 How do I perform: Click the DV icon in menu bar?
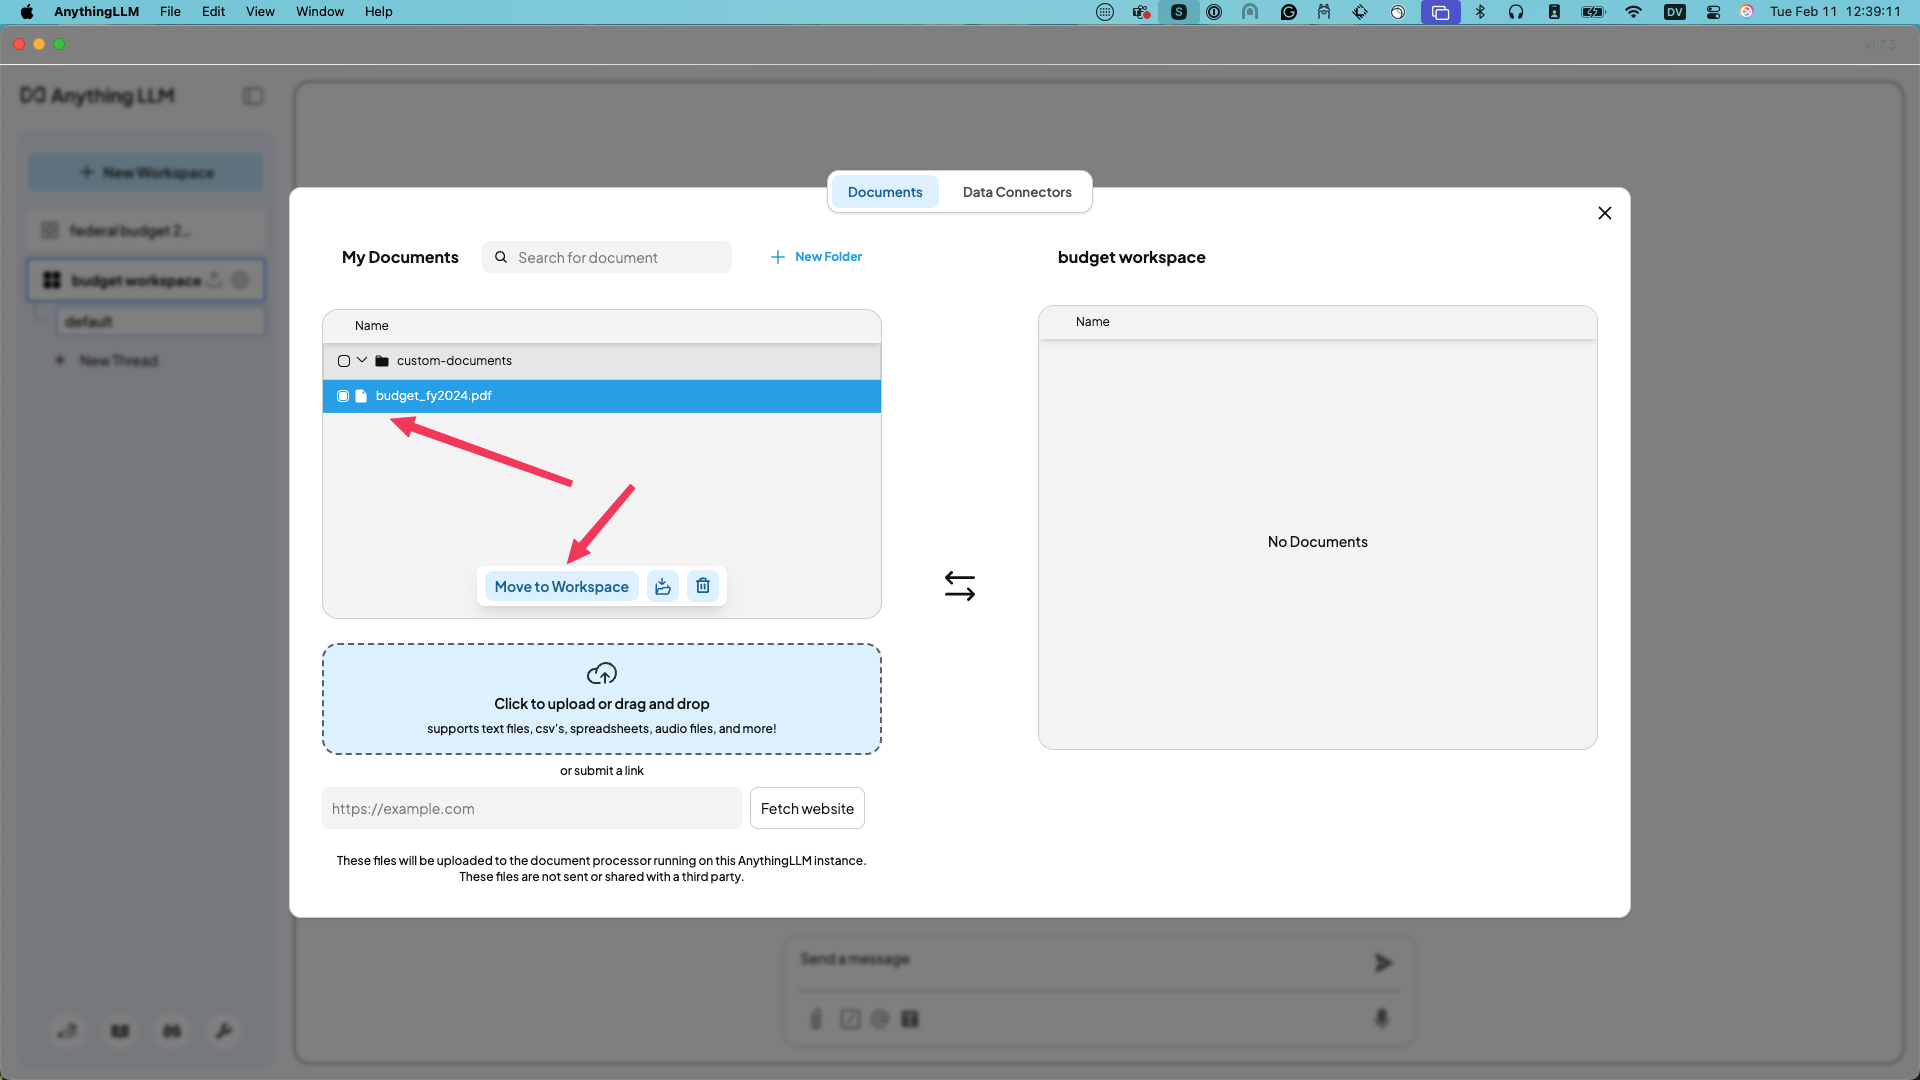[1675, 12]
